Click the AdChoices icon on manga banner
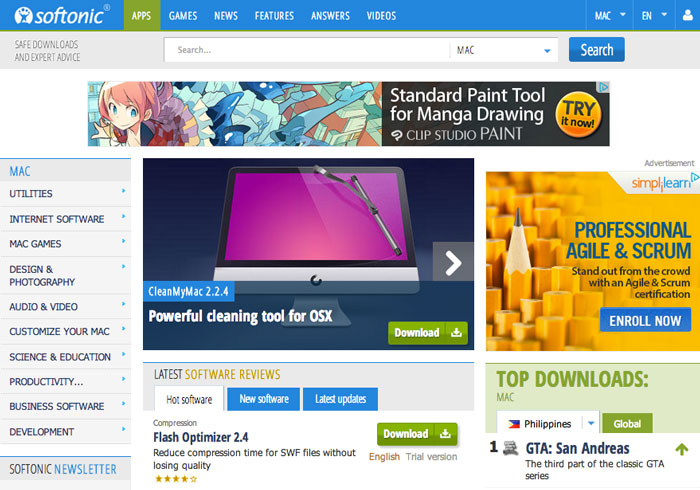The image size is (700, 490). tap(604, 87)
